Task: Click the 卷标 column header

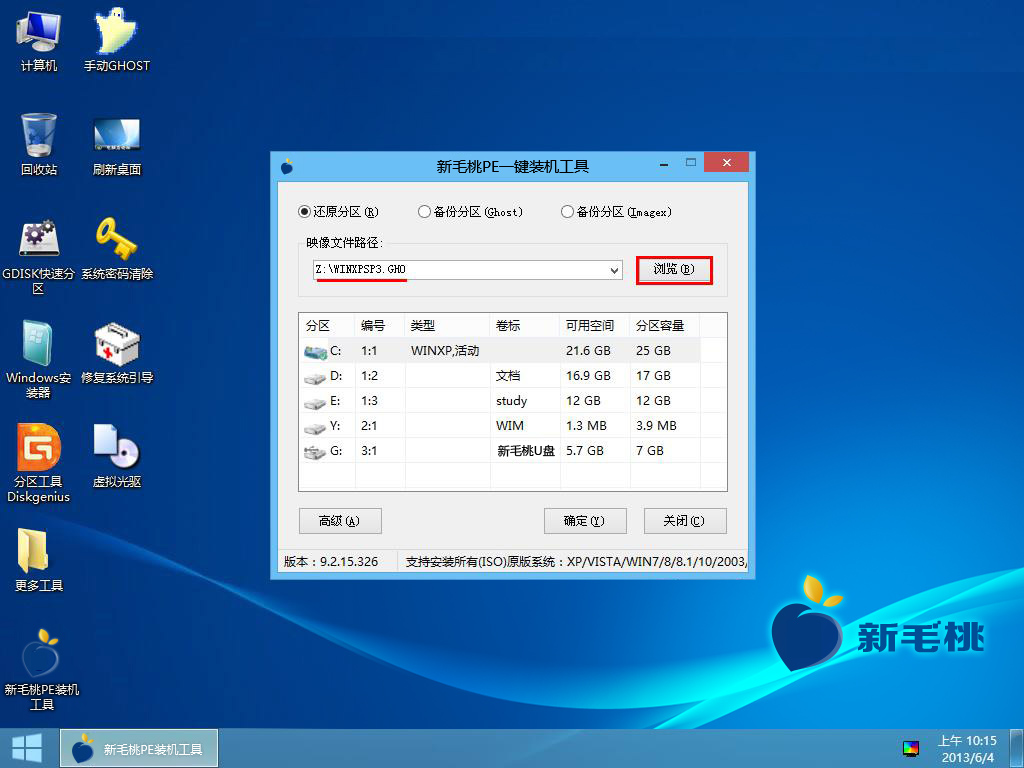Action: coord(525,325)
